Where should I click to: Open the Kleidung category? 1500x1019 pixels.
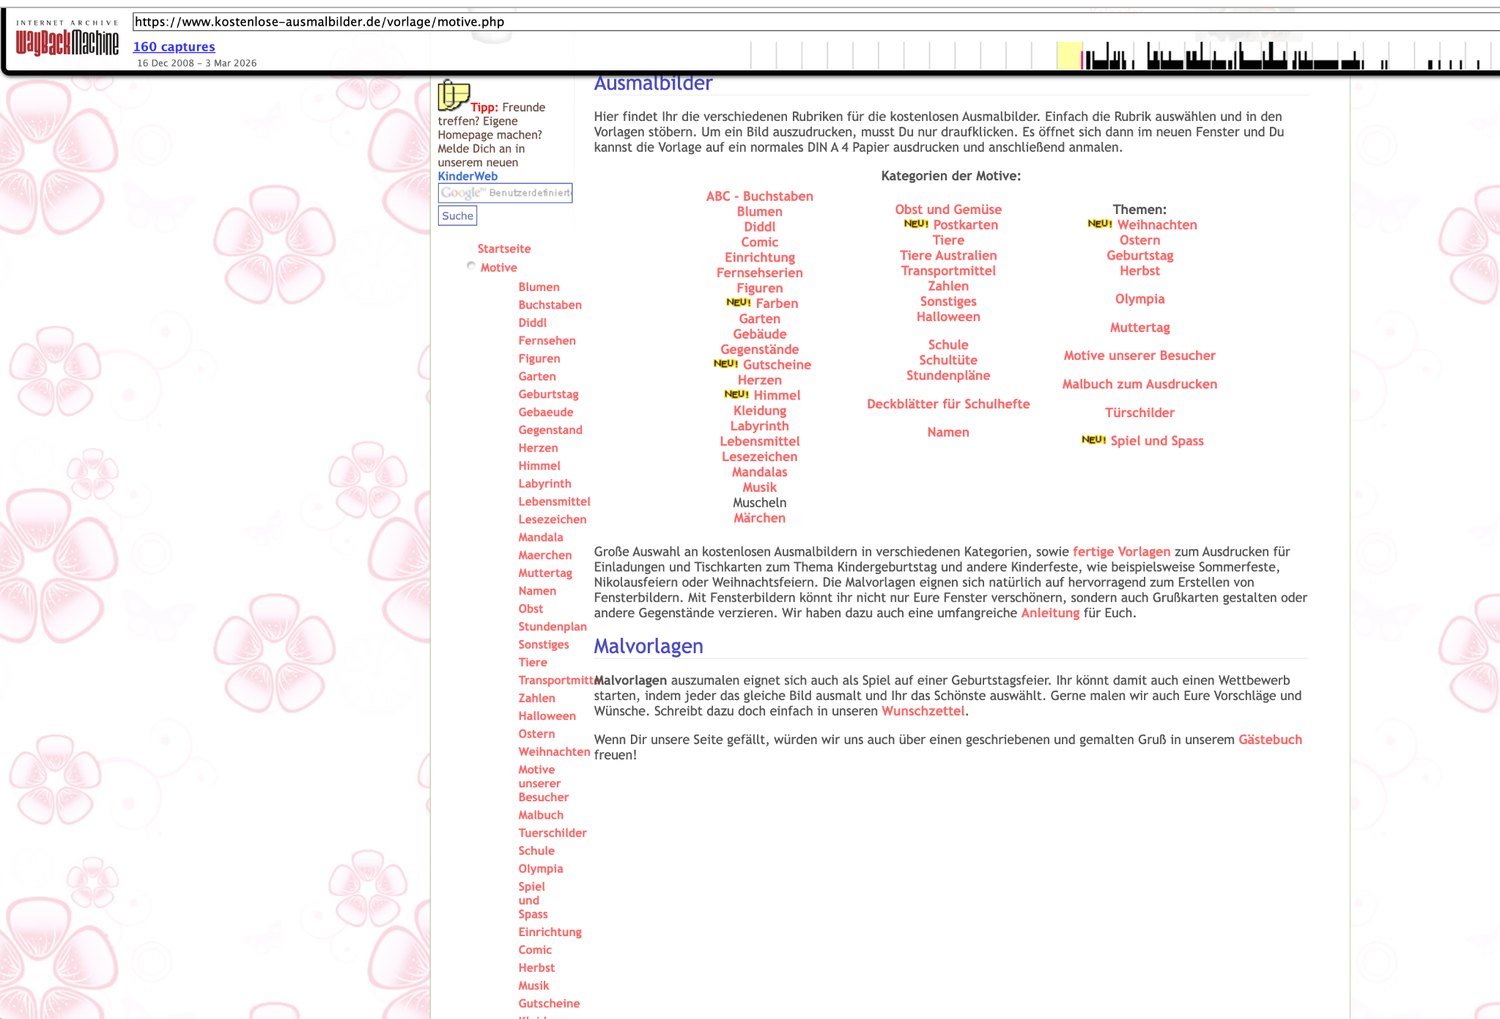pos(760,411)
